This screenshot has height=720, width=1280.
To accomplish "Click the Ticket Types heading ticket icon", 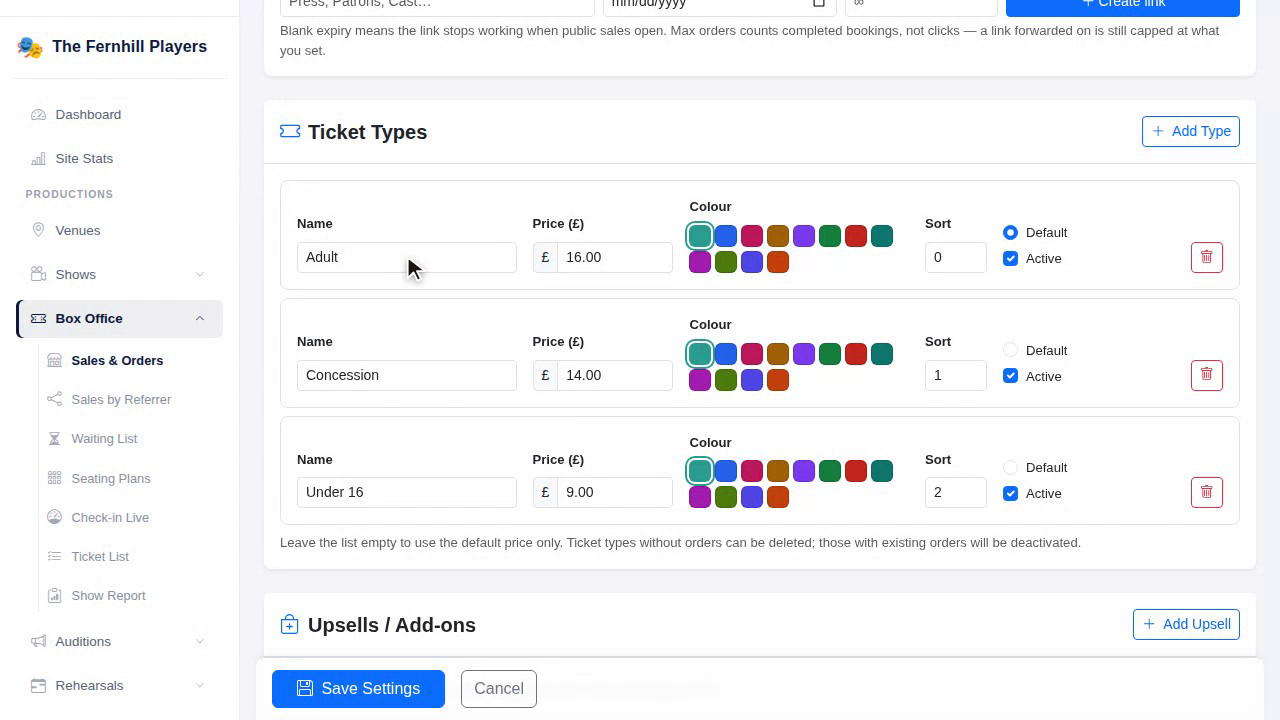I will pyautogui.click(x=290, y=132).
